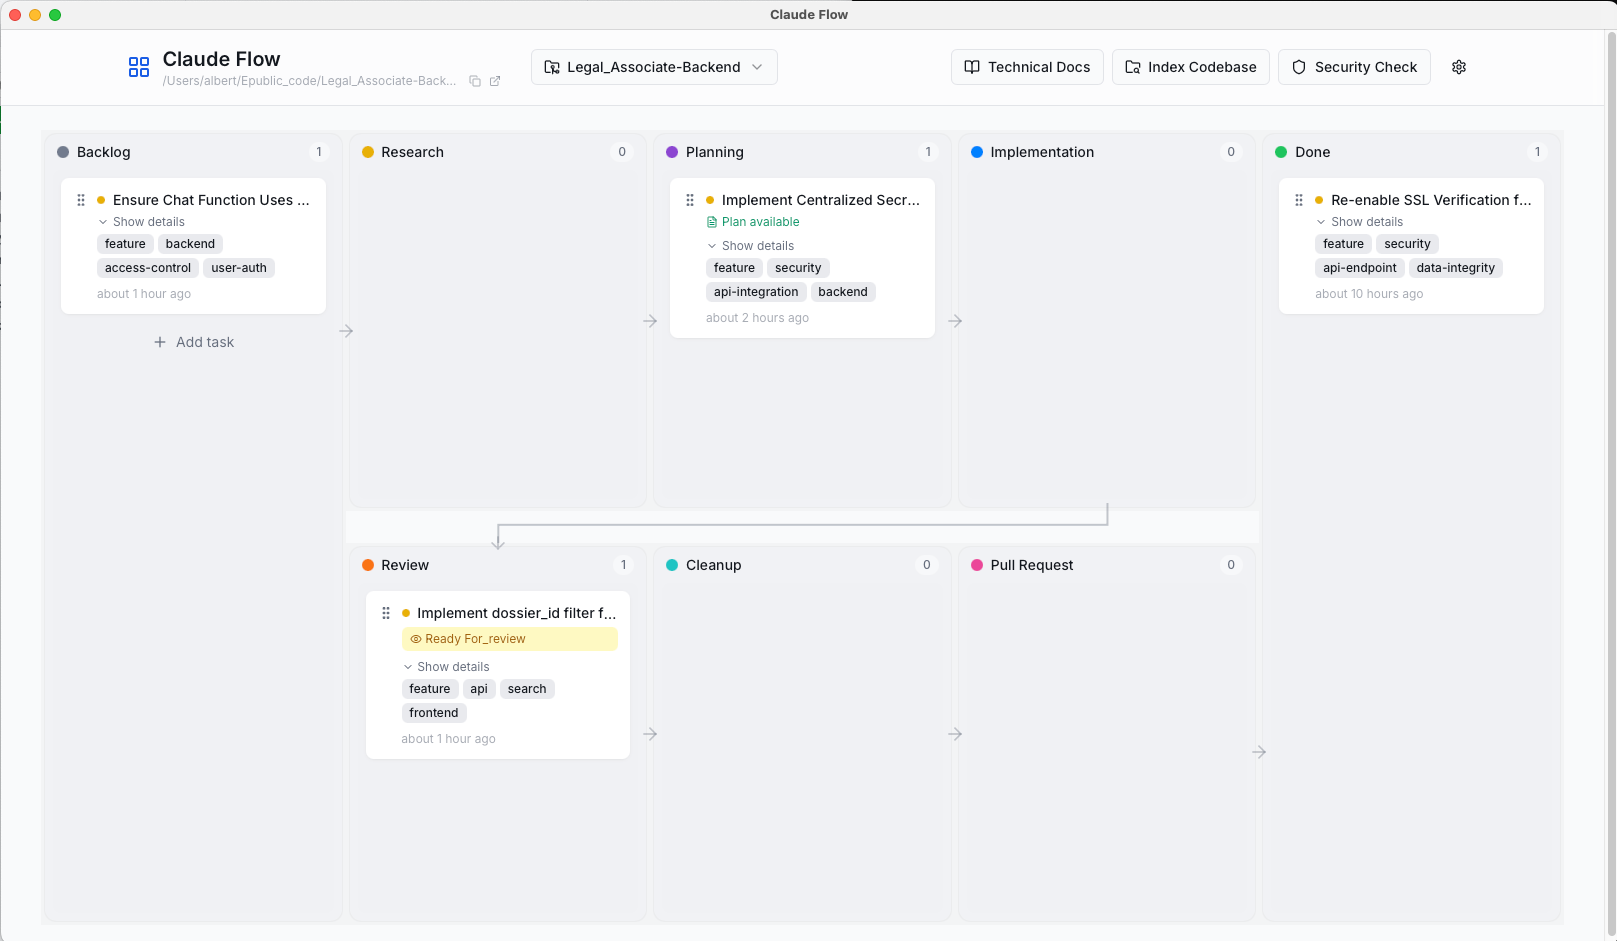1617x941 pixels.
Task: Click the Claude Flow grid logo
Action: pyautogui.click(x=138, y=67)
